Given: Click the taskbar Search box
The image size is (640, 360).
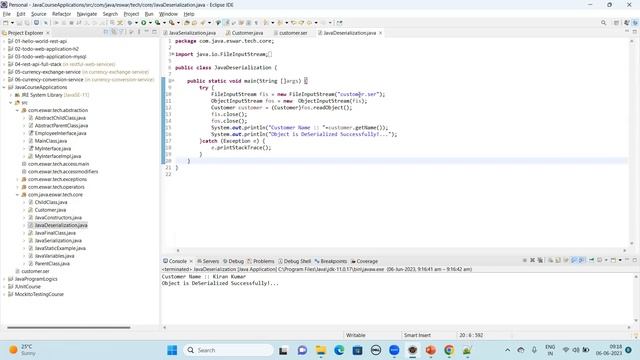Looking at the screenshot, I should pos(228,350).
